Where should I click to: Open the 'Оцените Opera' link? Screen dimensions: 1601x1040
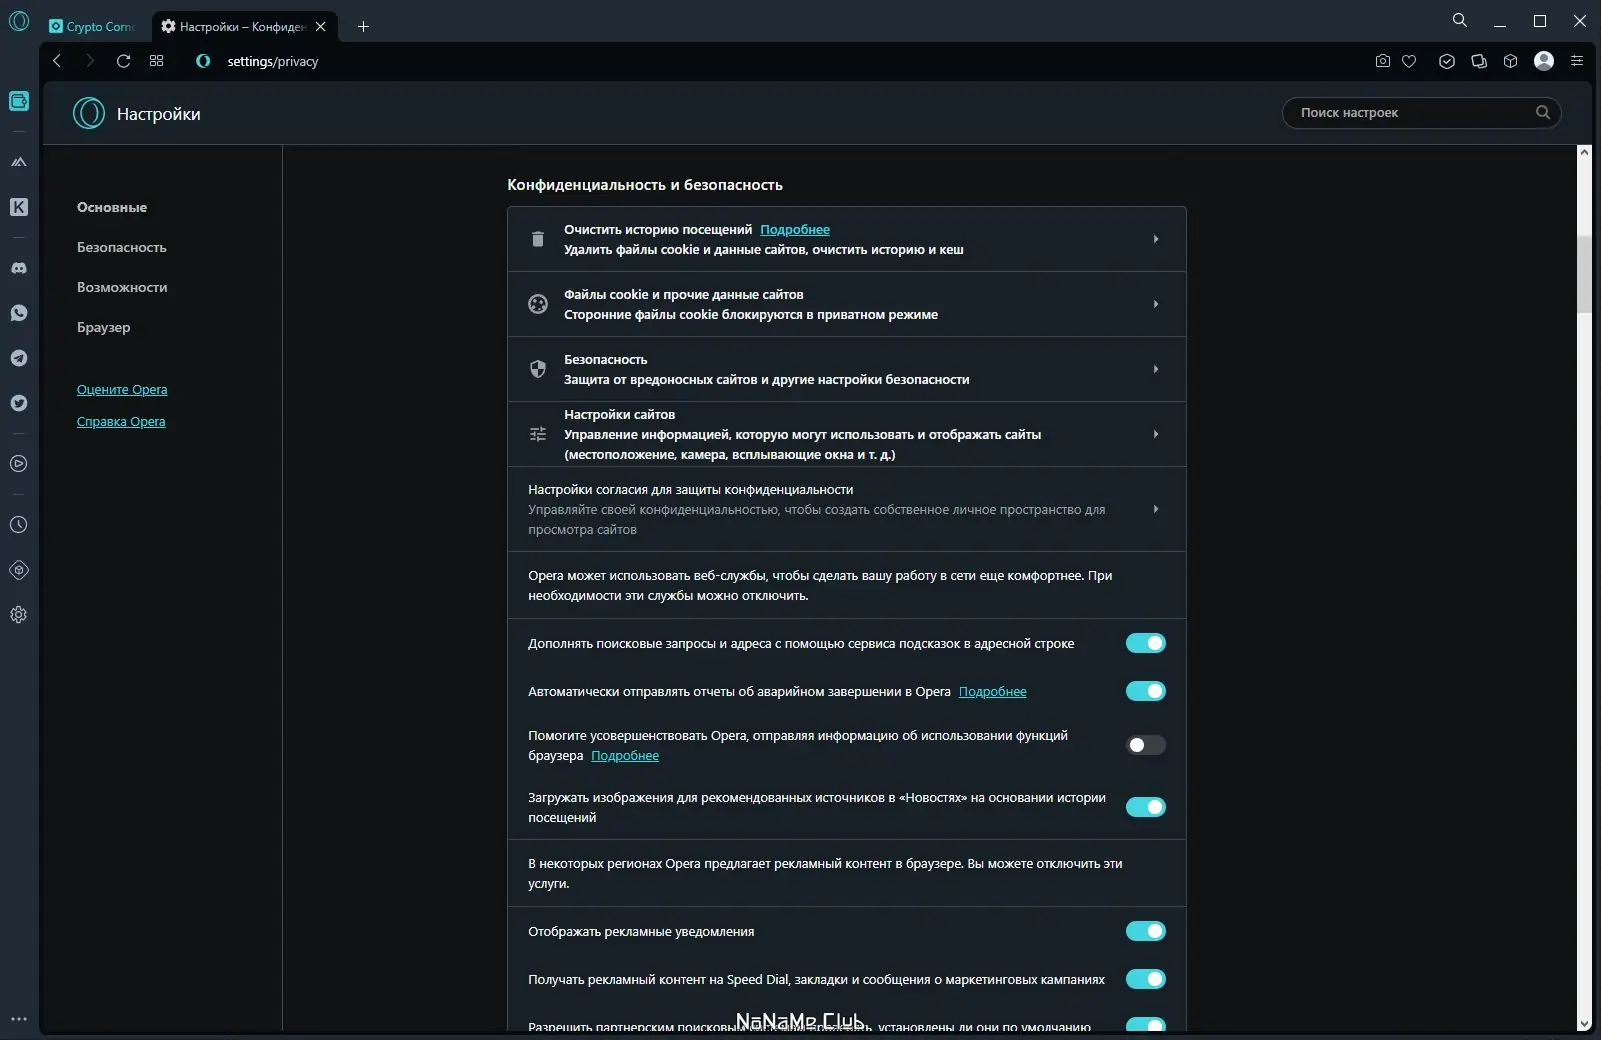(x=122, y=389)
